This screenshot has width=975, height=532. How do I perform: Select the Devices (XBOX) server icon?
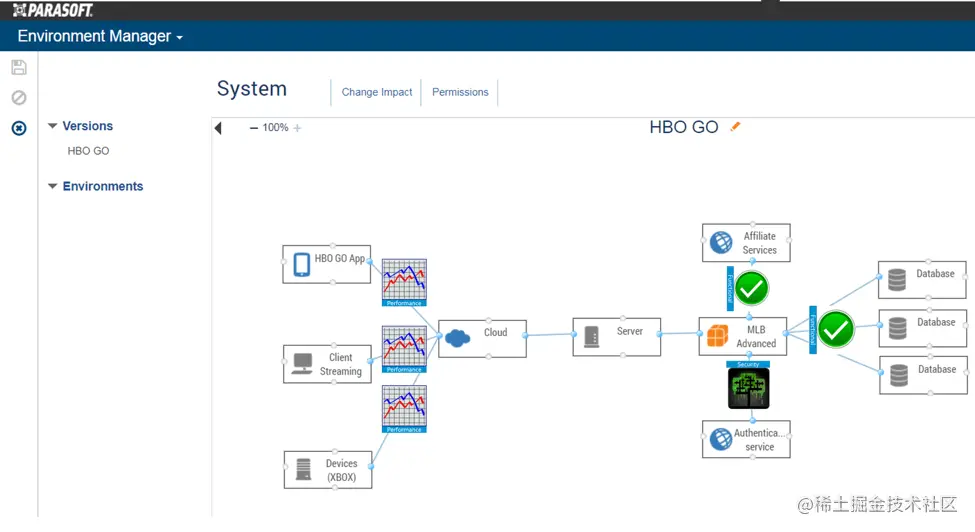click(303, 469)
